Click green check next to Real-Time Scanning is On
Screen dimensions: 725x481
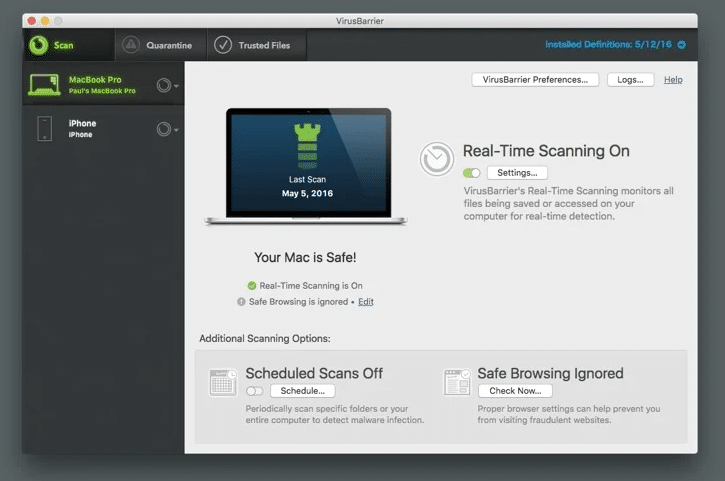coord(252,286)
